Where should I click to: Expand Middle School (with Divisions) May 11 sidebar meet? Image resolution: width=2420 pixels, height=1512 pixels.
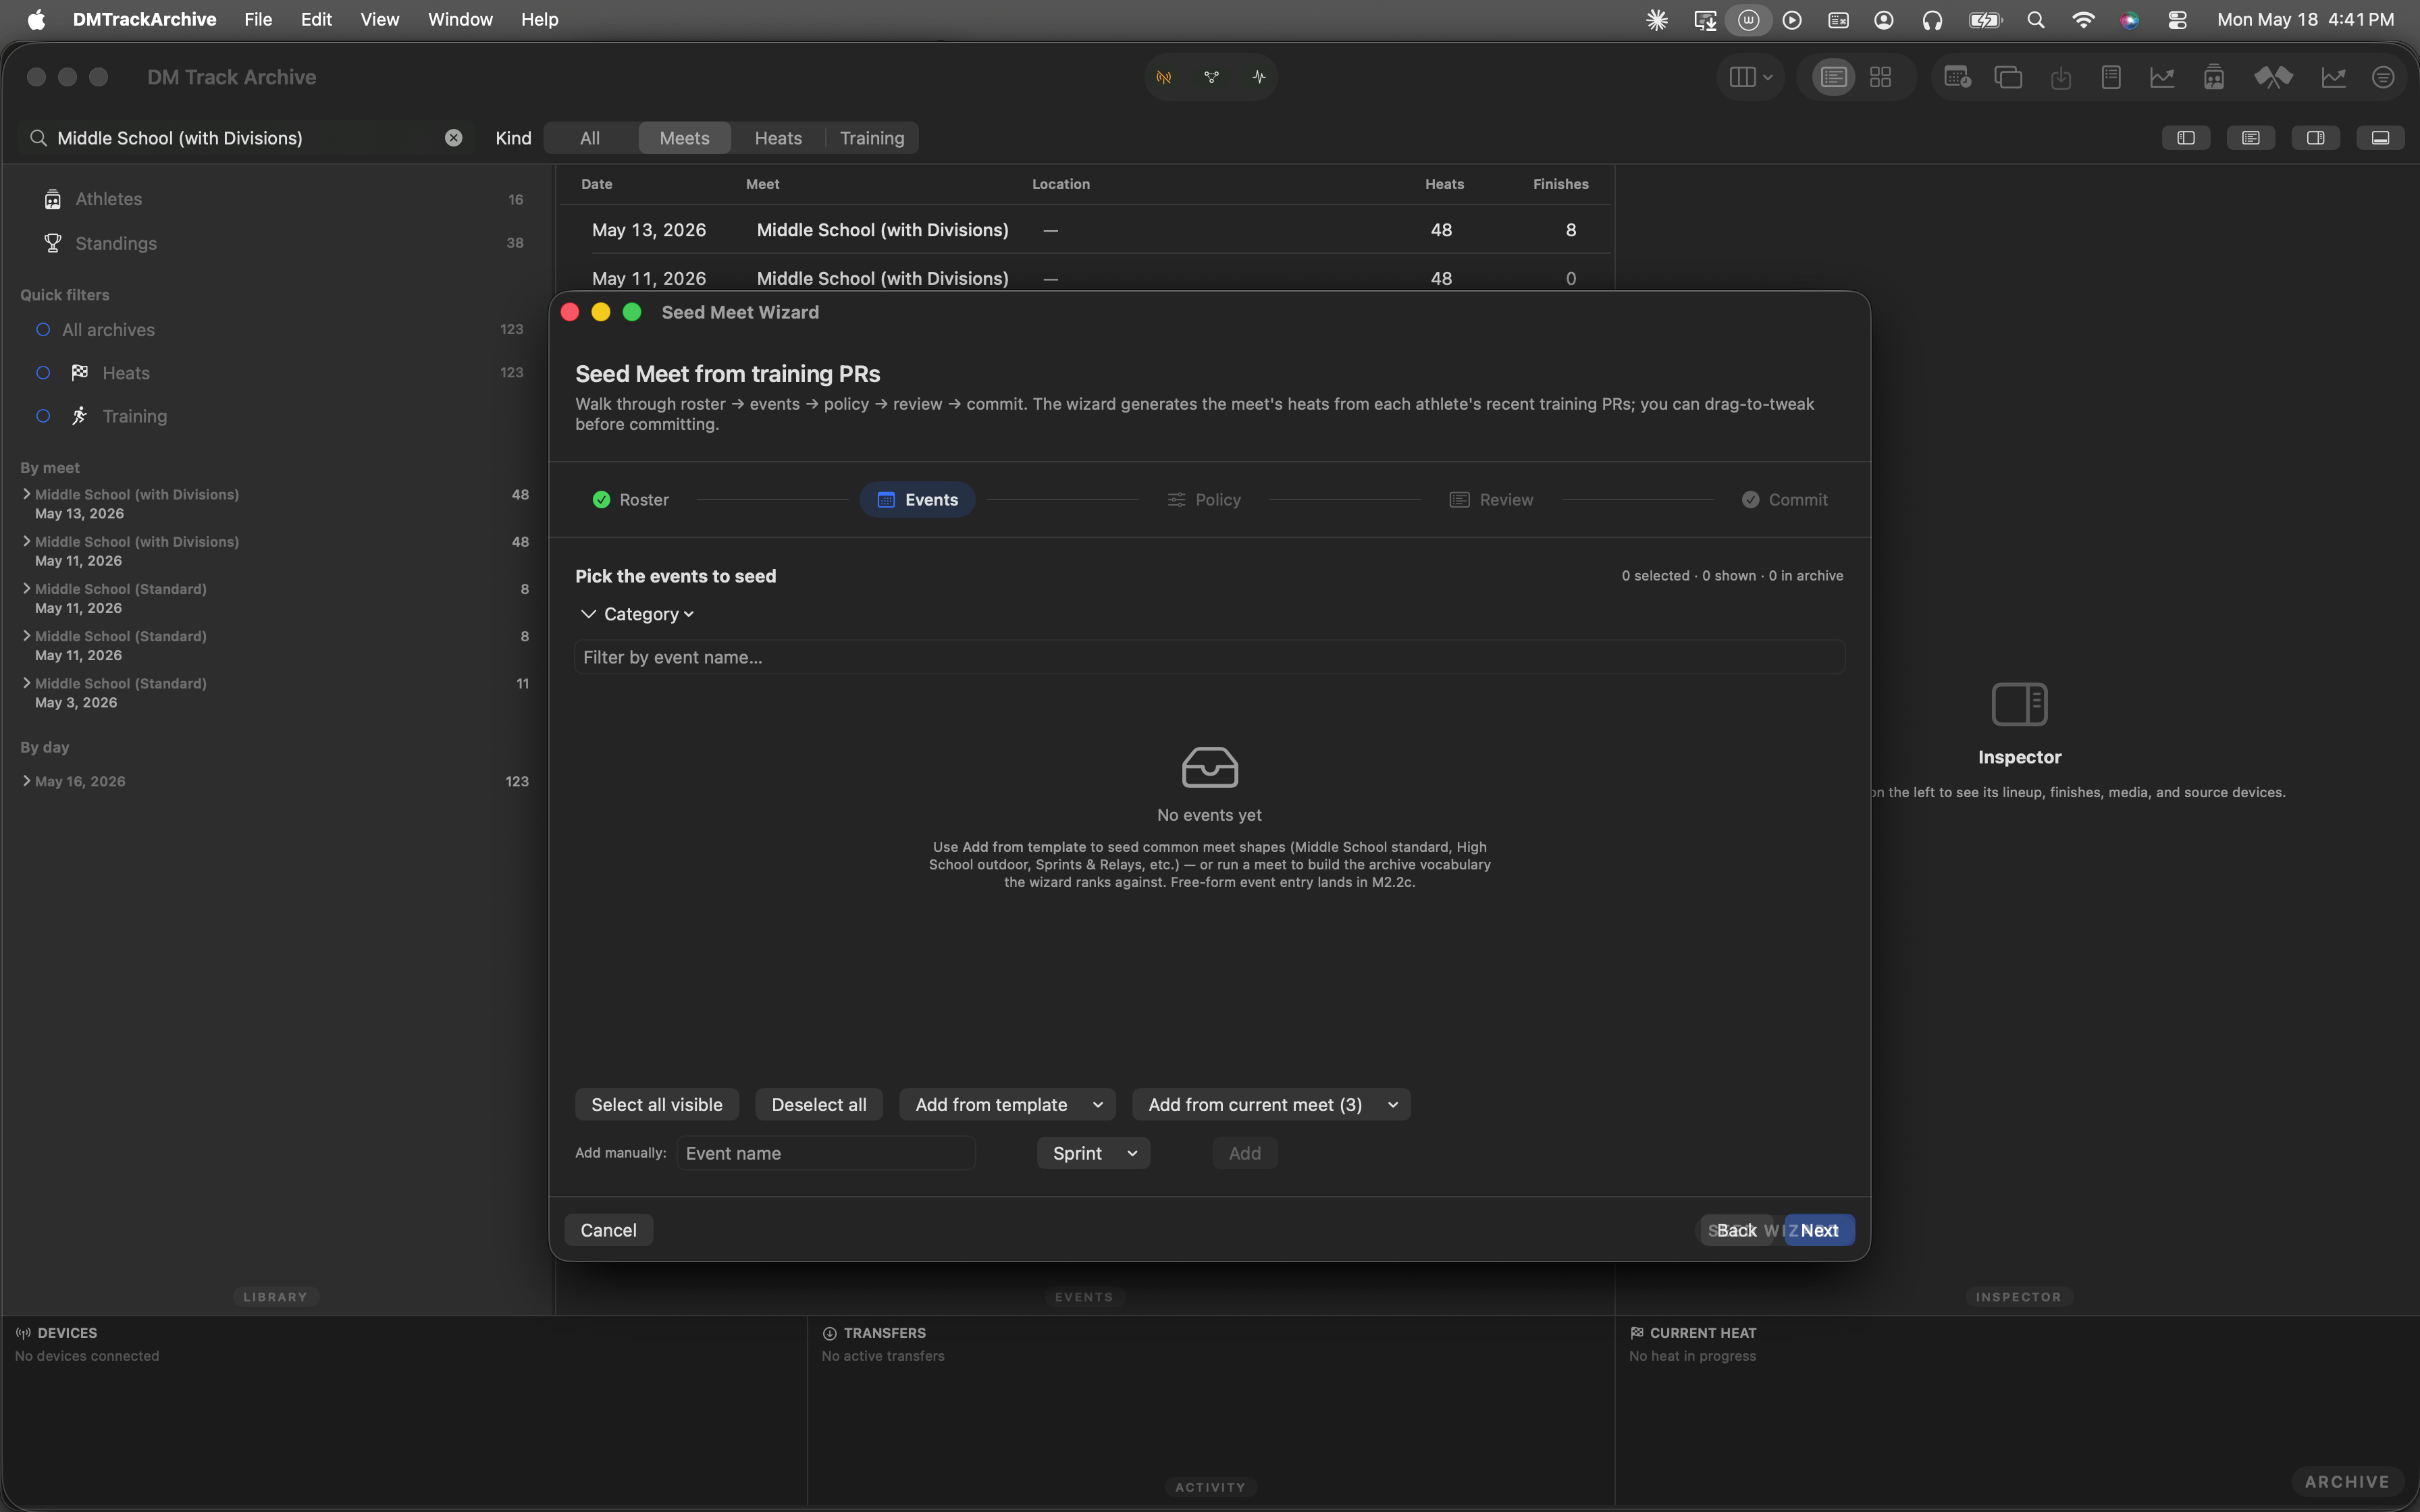click(x=26, y=541)
